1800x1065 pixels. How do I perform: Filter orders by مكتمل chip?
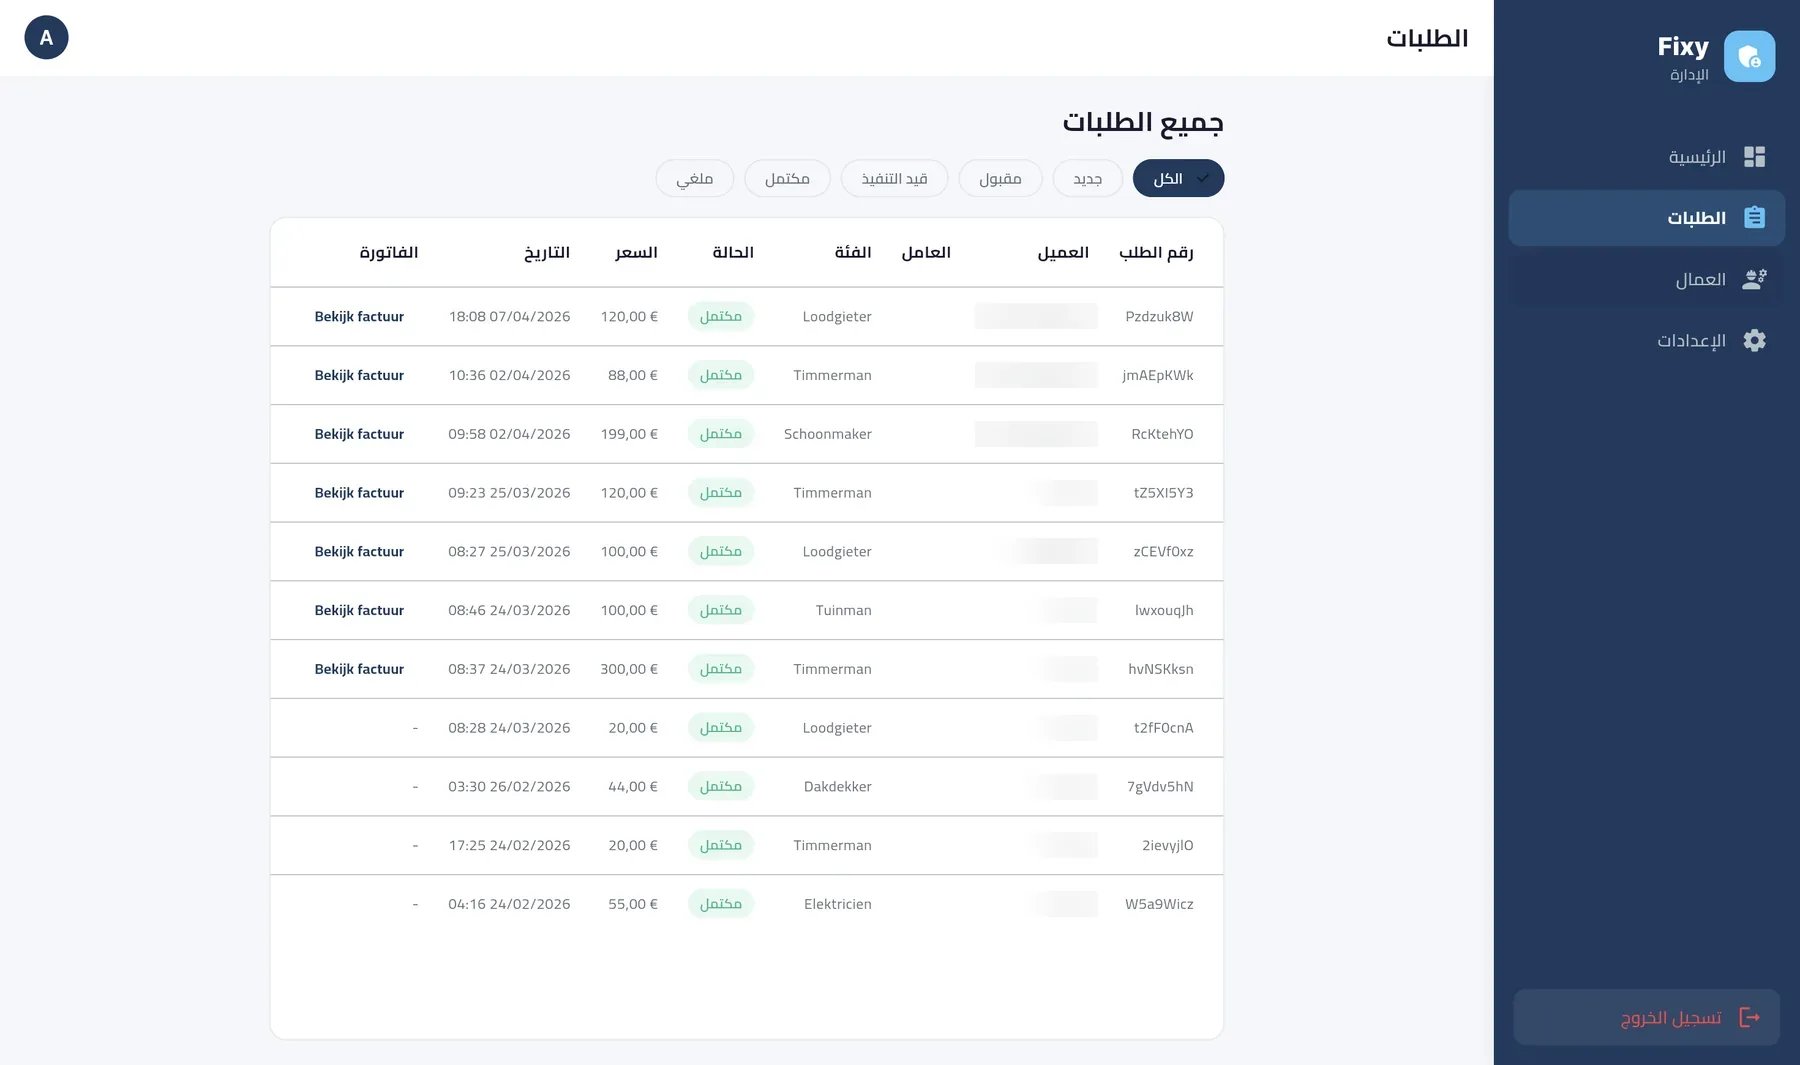pos(787,178)
